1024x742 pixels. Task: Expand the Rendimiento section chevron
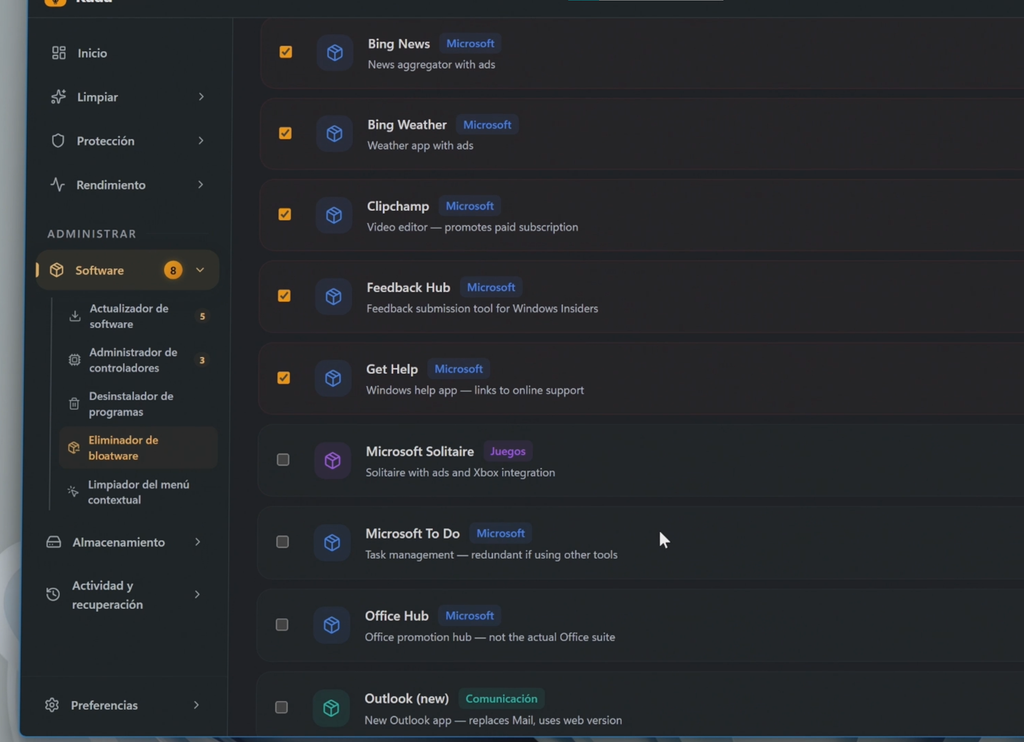point(200,185)
